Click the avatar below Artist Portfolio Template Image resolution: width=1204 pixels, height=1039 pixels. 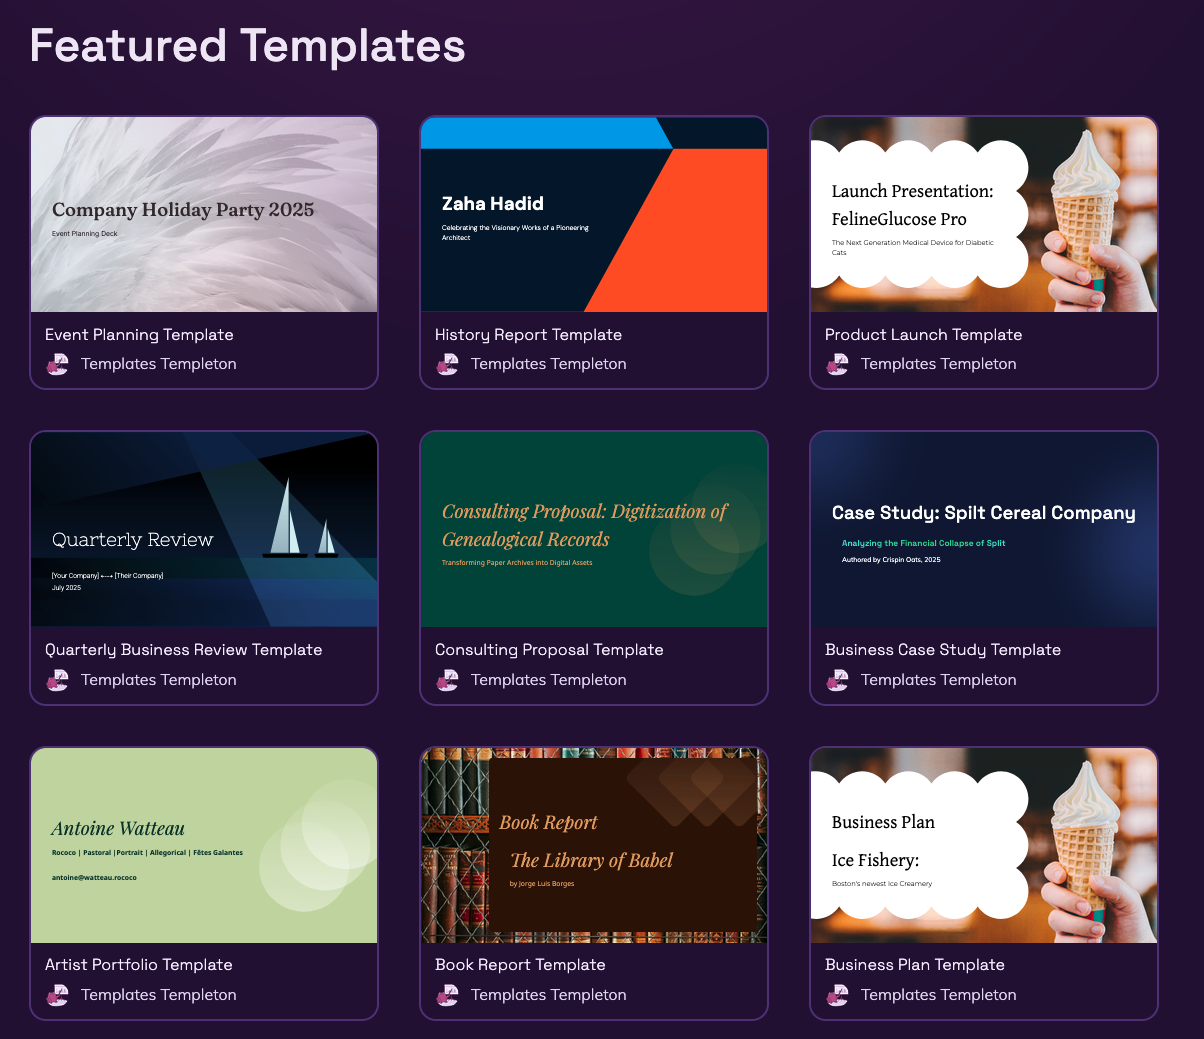[x=57, y=995]
